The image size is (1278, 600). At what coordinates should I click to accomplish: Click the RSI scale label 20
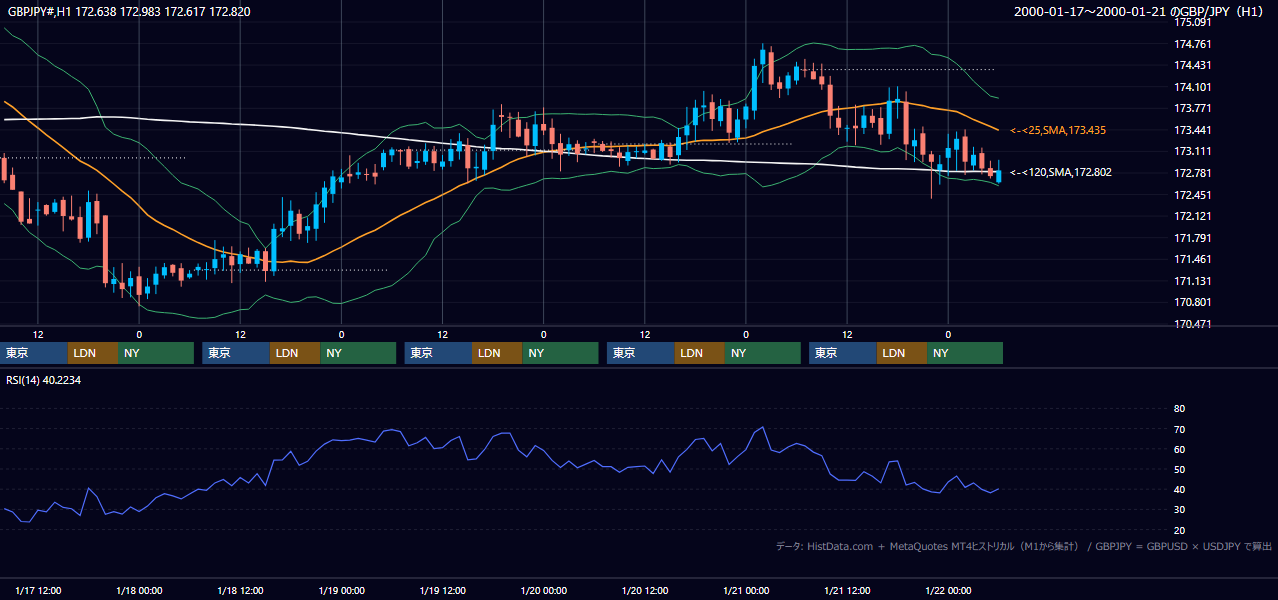click(1179, 530)
